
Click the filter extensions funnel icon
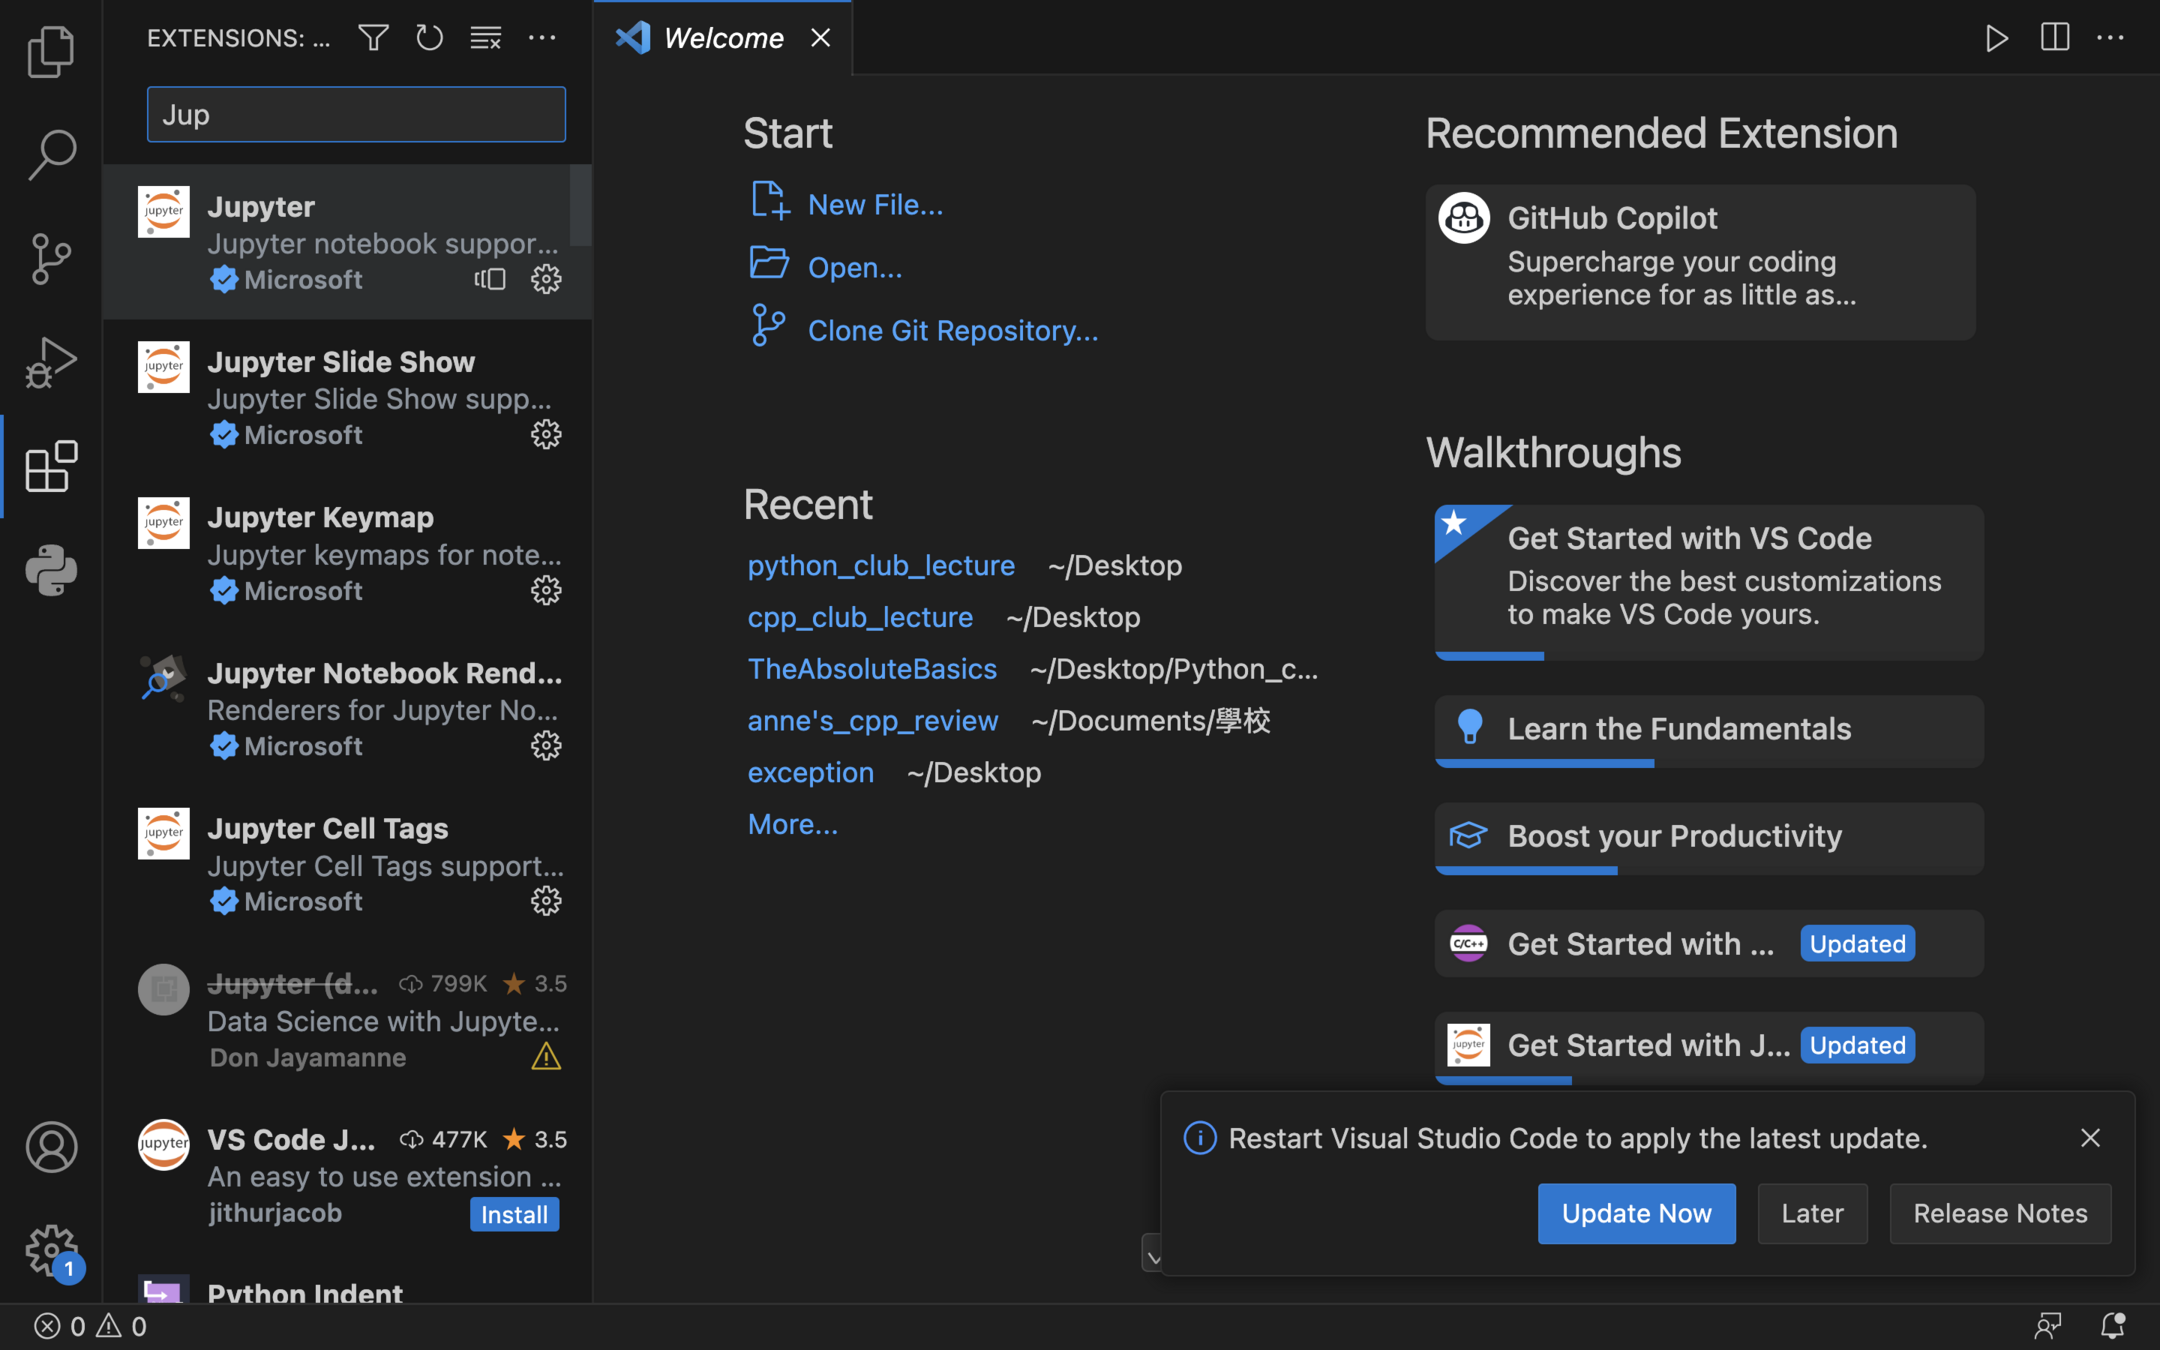[373, 38]
